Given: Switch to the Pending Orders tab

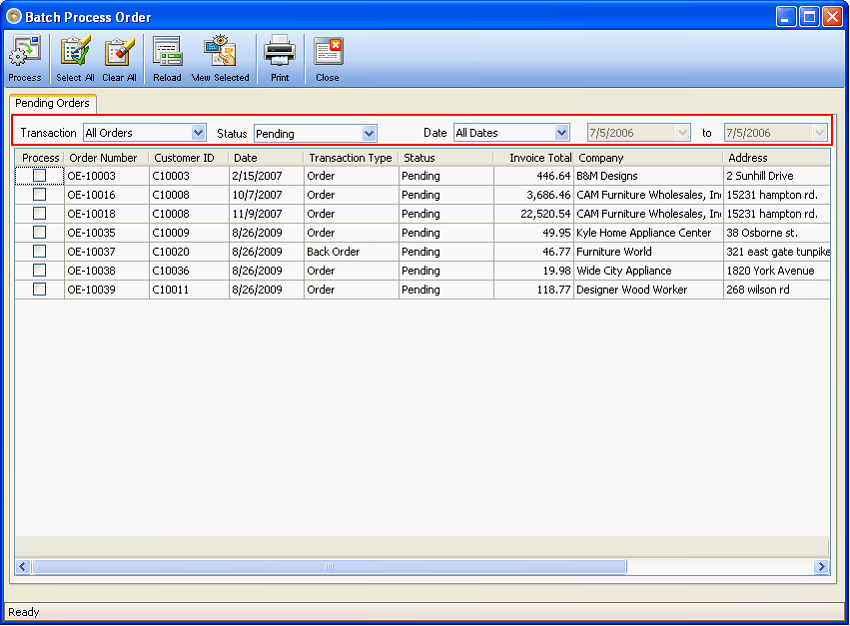Looking at the screenshot, I should click(x=52, y=103).
